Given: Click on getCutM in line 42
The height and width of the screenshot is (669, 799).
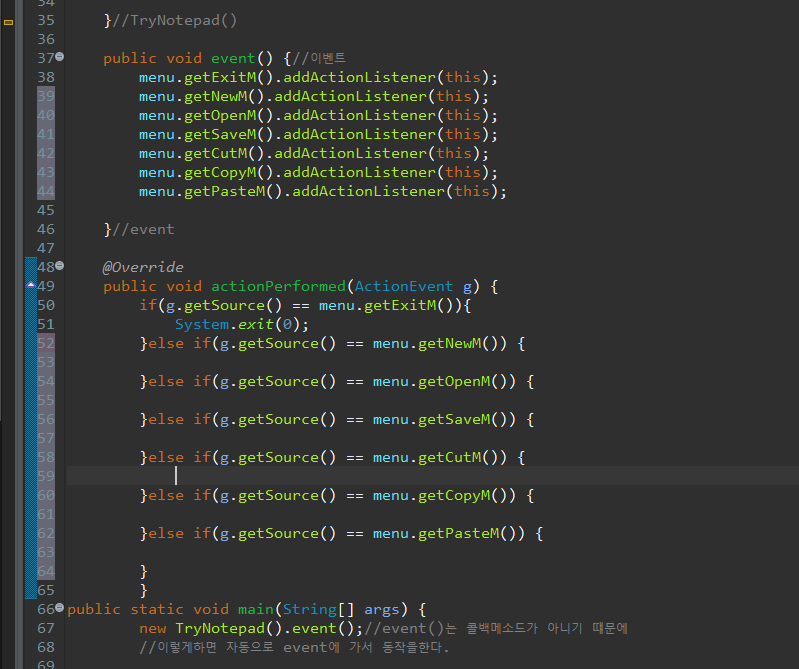Looking at the screenshot, I should [x=216, y=153].
